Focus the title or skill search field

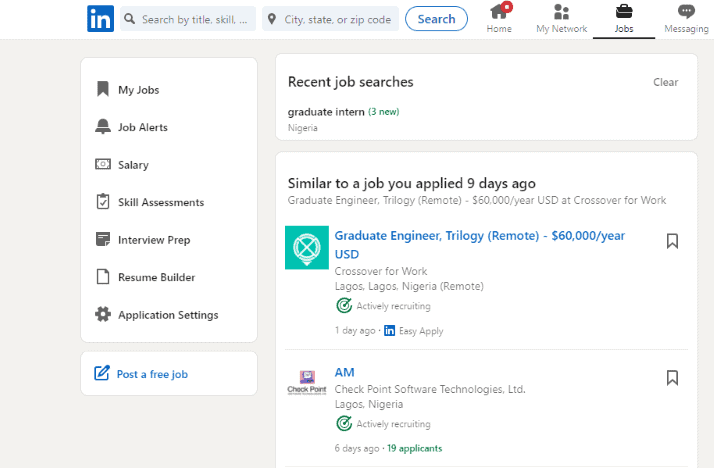[188, 19]
